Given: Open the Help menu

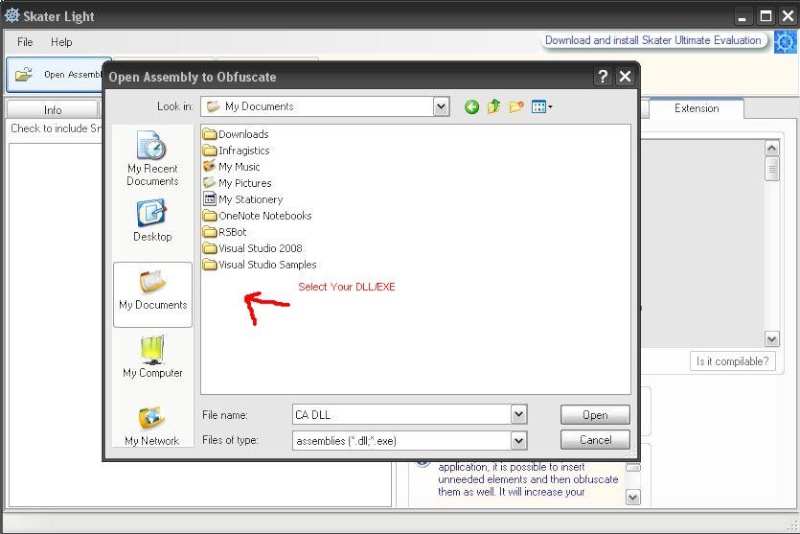Looking at the screenshot, I should tap(61, 42).
